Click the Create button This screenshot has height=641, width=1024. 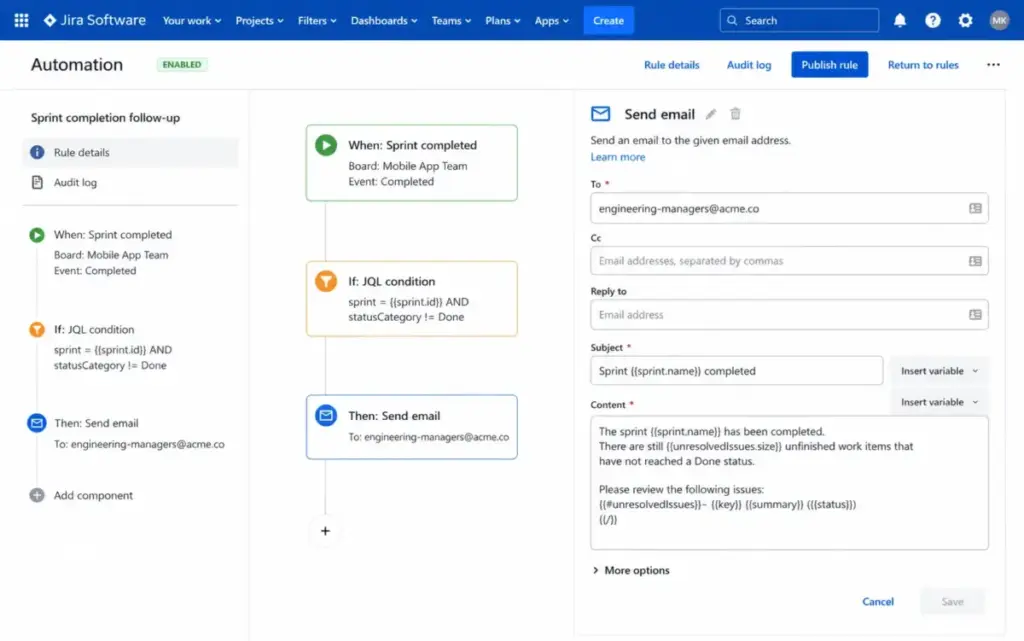click(608, 20)
